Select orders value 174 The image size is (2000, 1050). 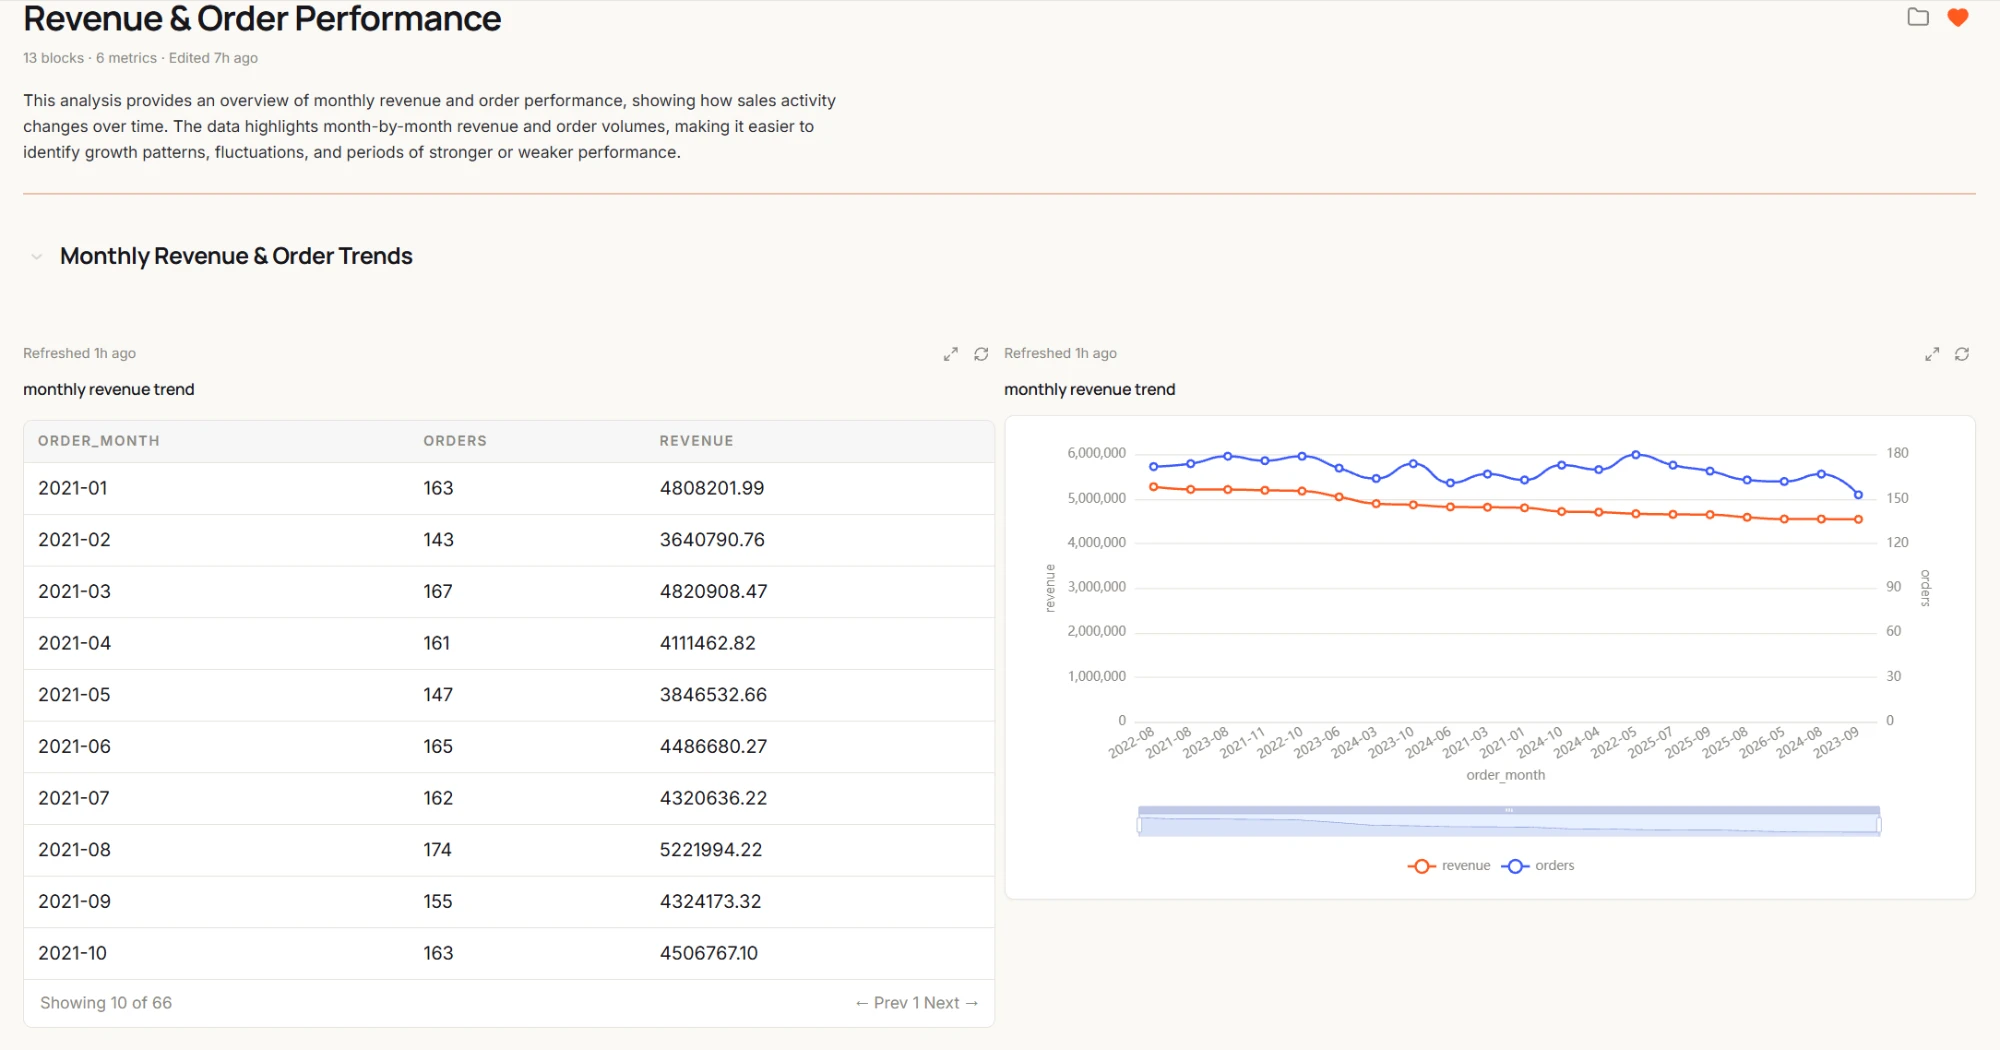(x=437, y=850)
